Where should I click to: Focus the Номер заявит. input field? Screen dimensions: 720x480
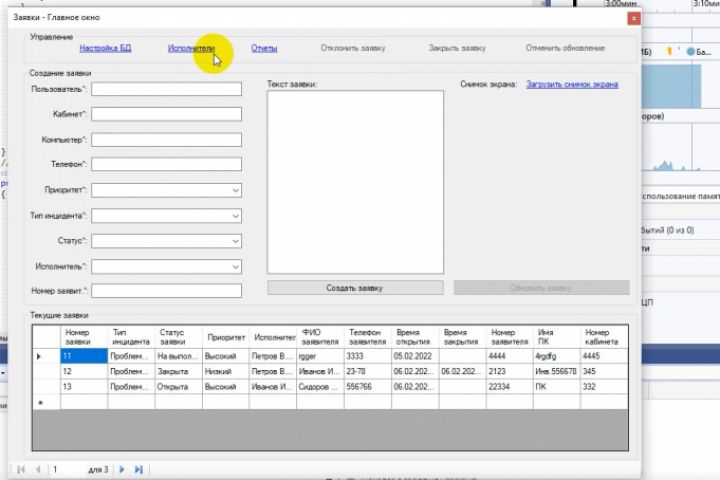pyautogui.click(x=167, y=291)
